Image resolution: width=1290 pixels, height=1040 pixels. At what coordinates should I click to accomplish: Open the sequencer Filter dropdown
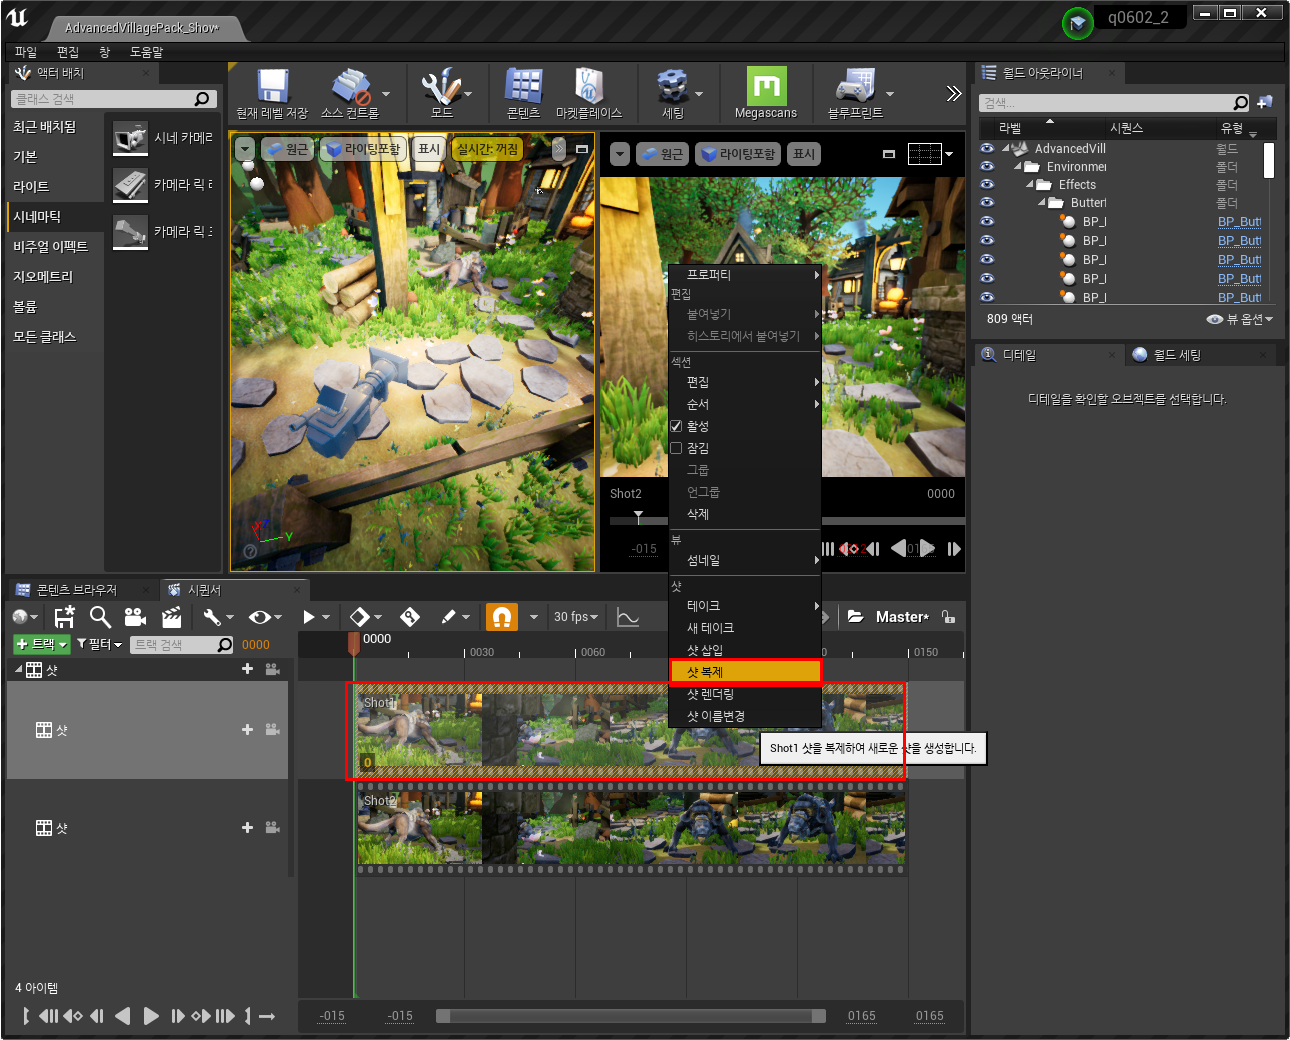pyautogui.click(x=99, y=644)
